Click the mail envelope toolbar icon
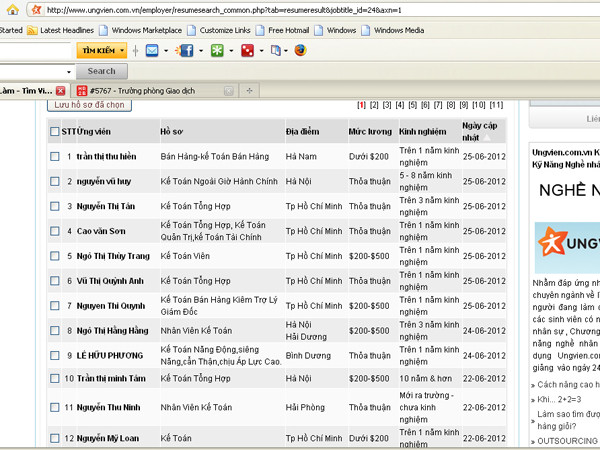This screenshot has width=600, height=450. point(151,50)
